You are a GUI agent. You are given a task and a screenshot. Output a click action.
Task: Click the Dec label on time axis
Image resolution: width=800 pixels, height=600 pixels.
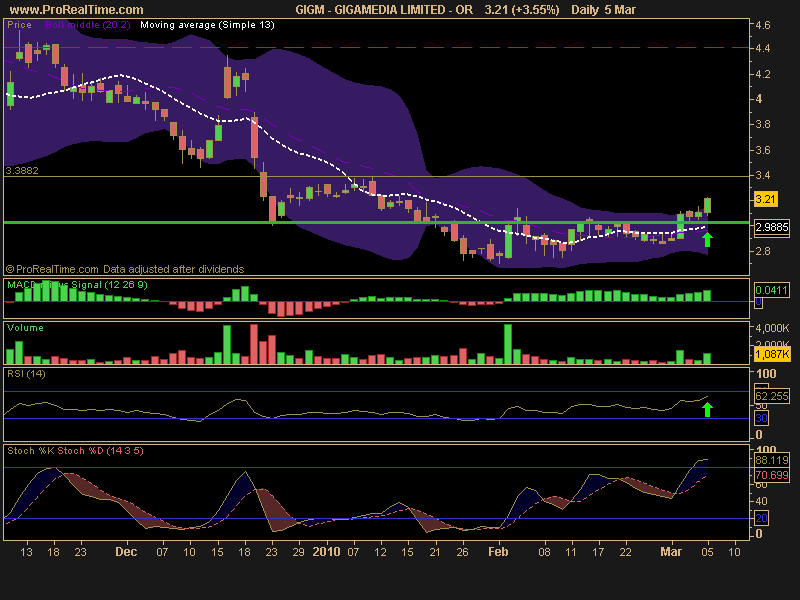126,552
